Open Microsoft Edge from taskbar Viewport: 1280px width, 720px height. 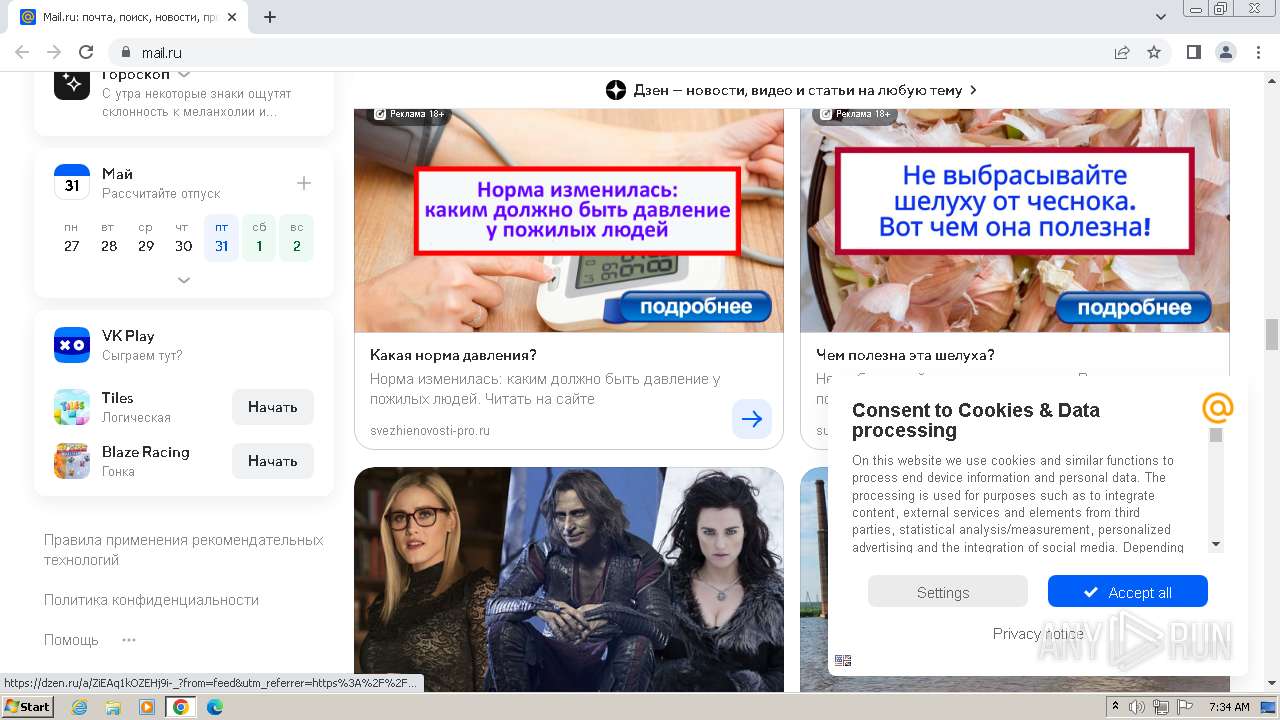click(x=215, y=707)
